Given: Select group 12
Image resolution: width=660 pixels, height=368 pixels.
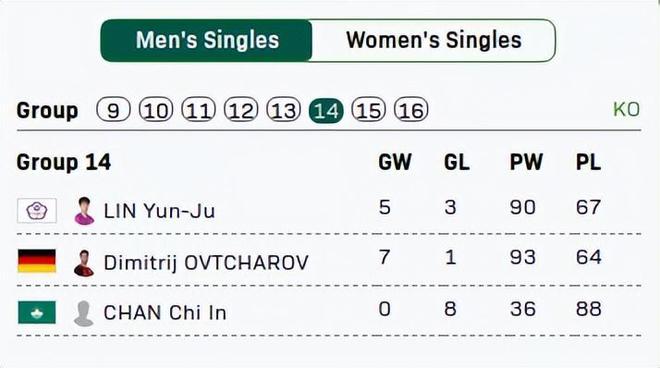Looking at the screenshot, I should click(241, 110).
